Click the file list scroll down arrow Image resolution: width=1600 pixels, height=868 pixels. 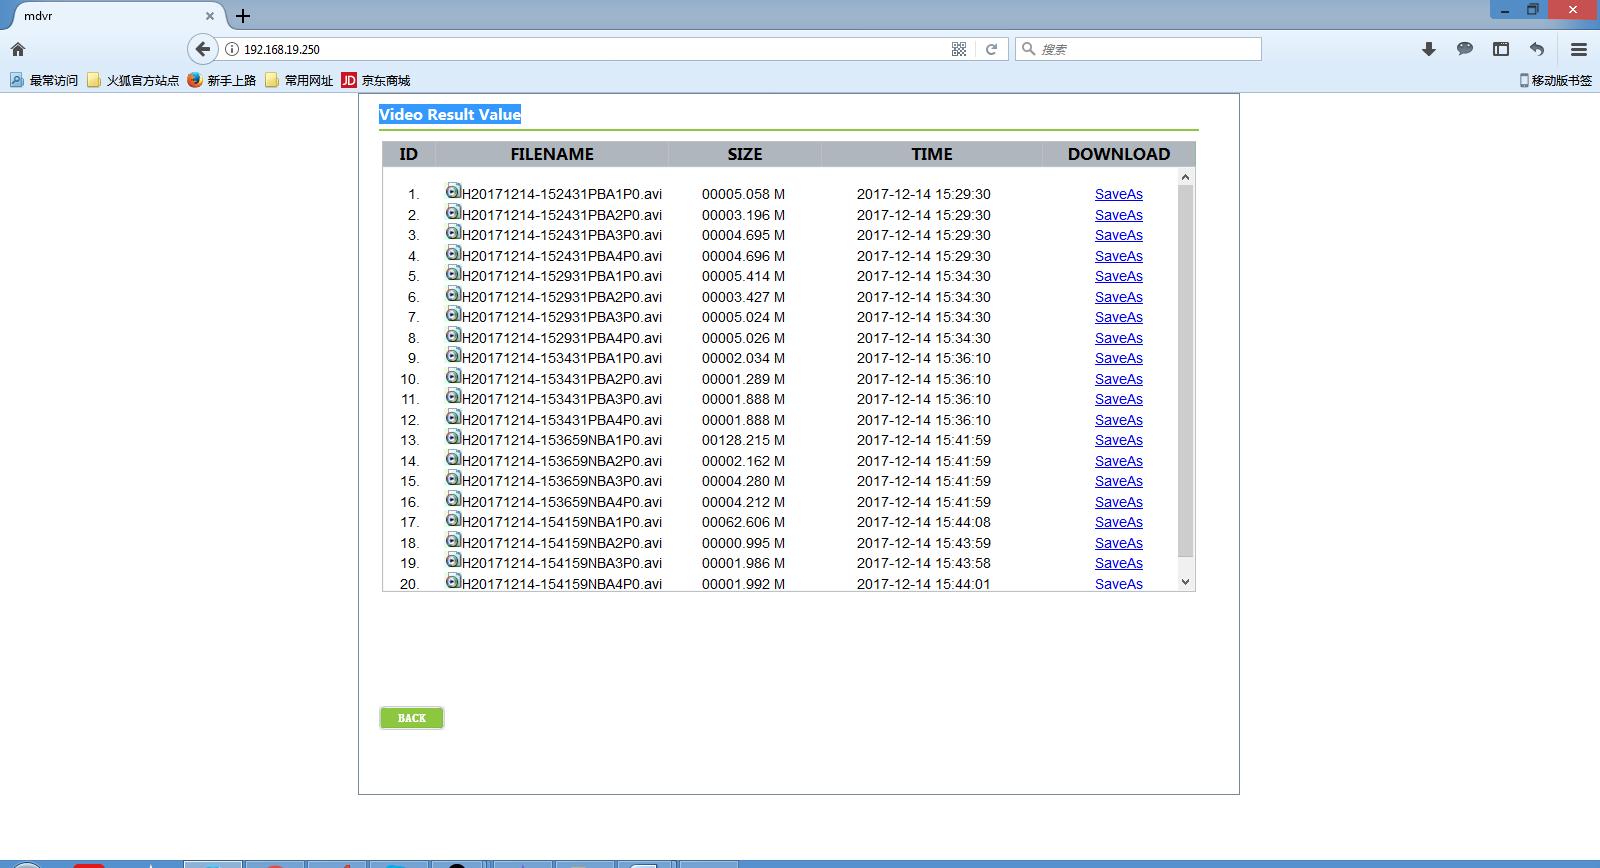(1186, 582)
